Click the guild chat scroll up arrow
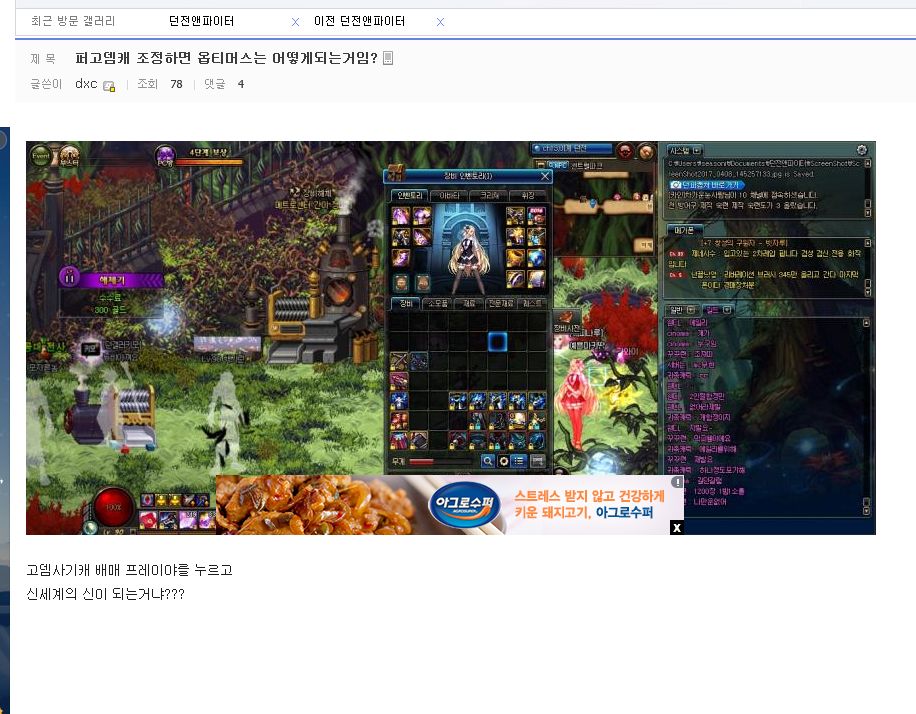 point(866,323)
